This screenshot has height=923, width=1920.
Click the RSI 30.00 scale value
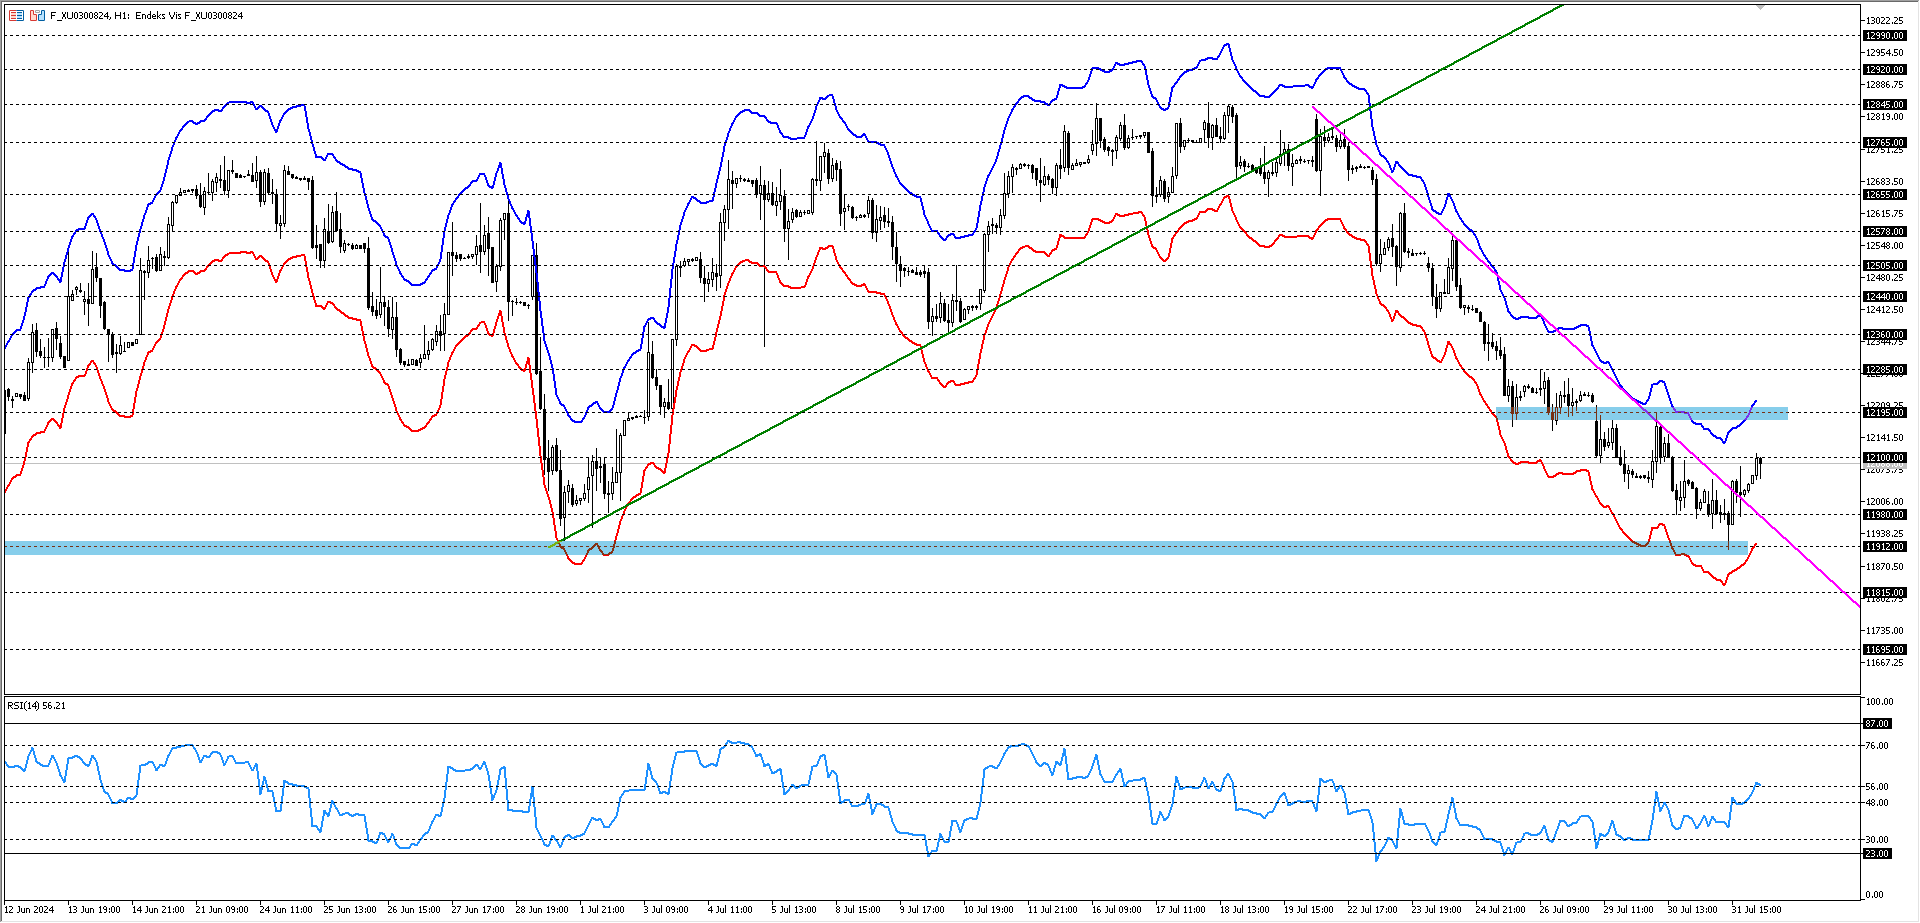point(1877,840)
